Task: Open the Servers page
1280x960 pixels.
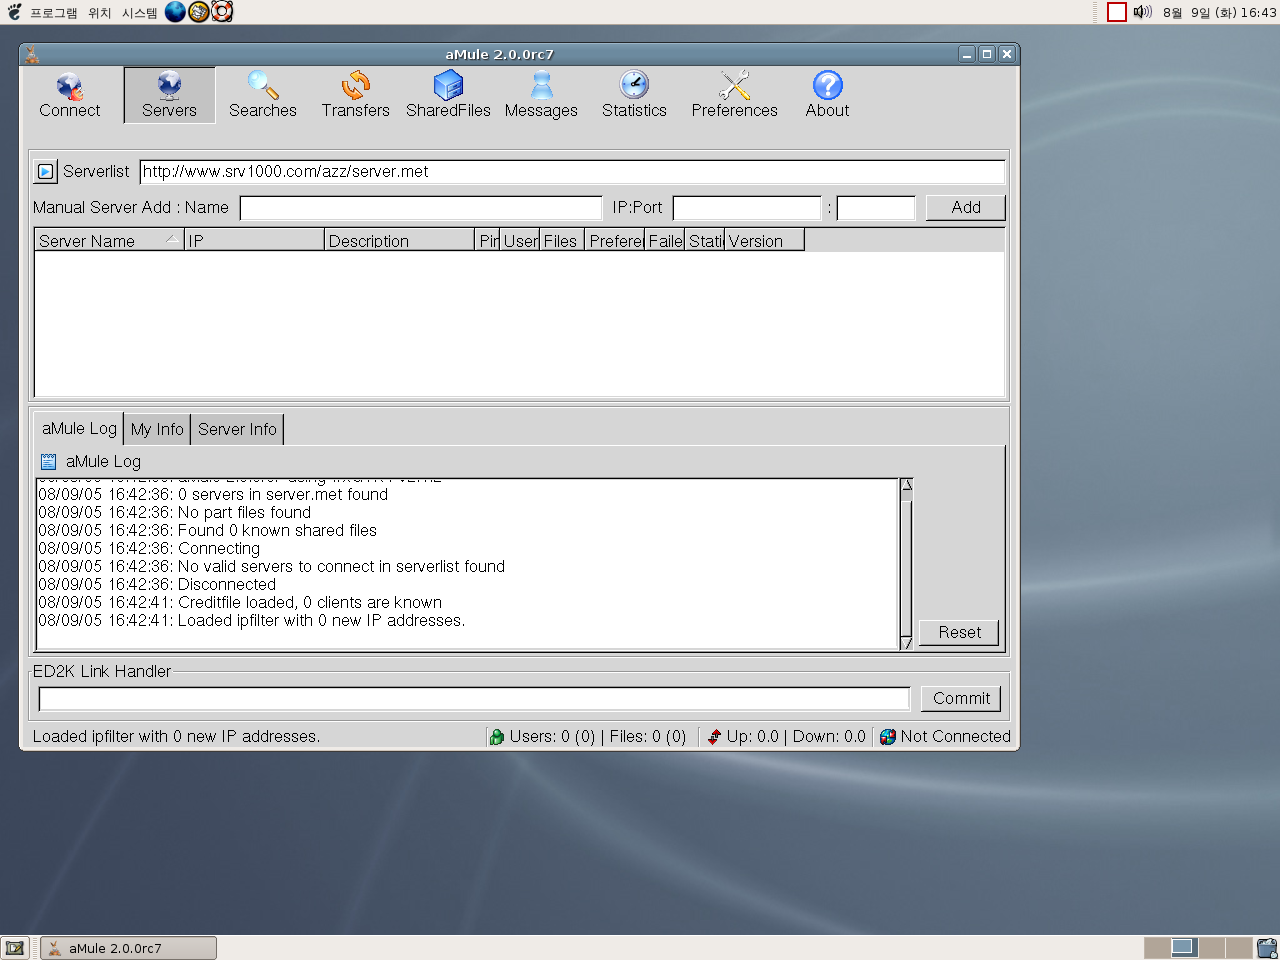Action: click(x=169, y=95)
